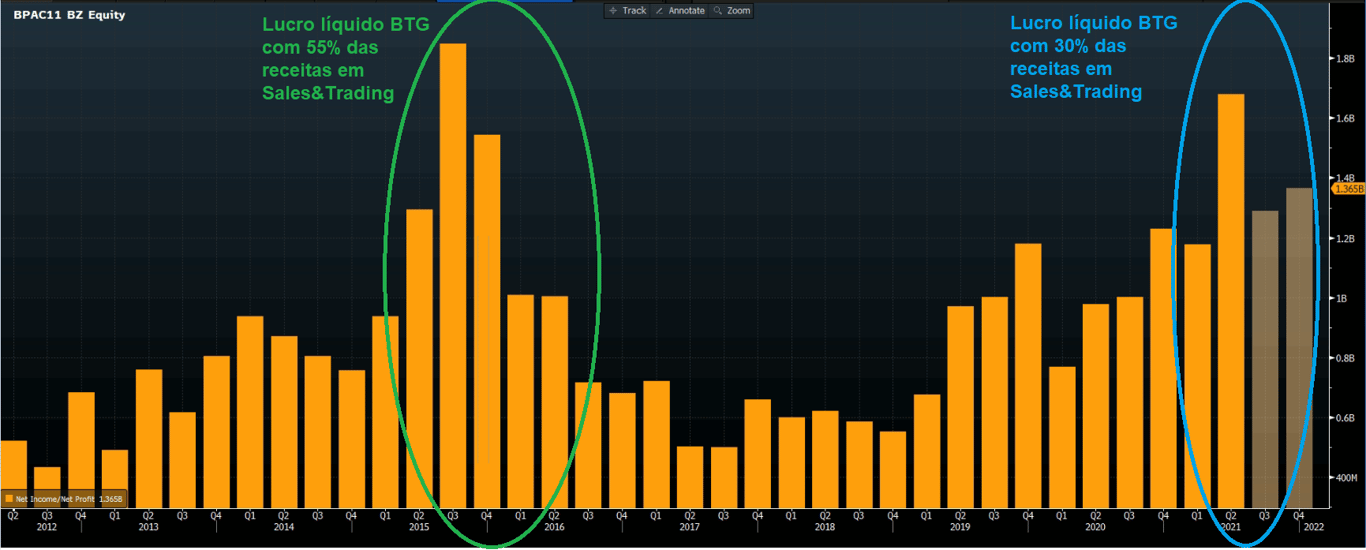Click the orange Net Income legend swatch

[x=9, y=498]
